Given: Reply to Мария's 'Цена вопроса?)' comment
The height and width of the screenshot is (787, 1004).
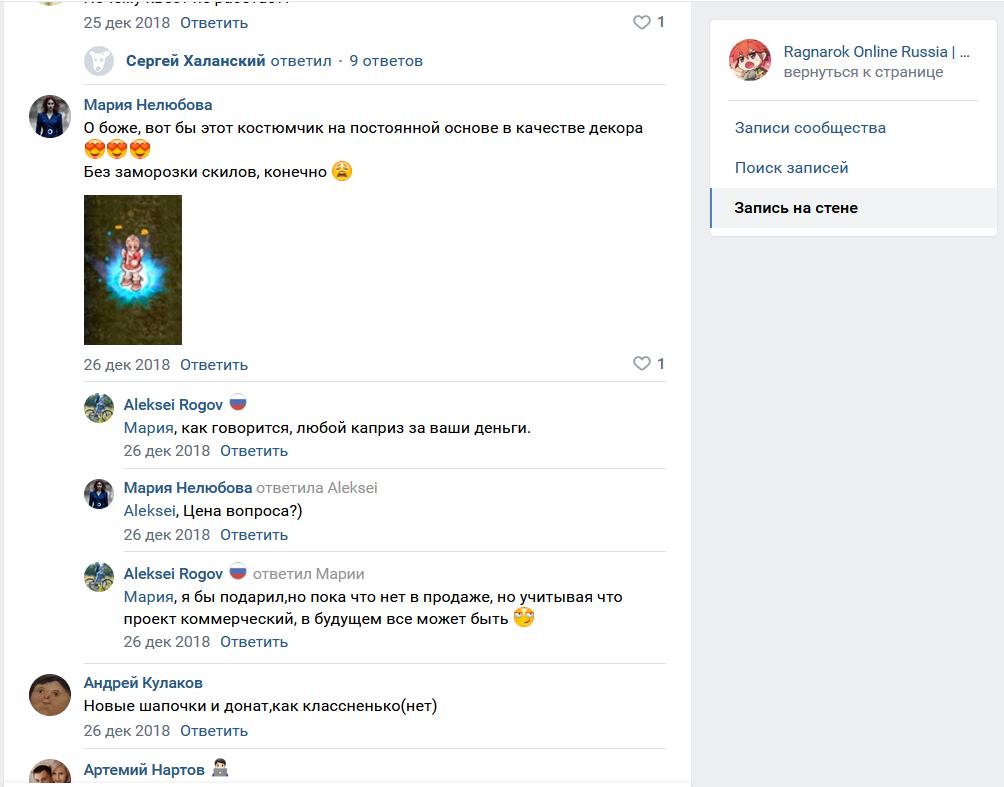Looking at the screenshot, I should (x=254, y=535).
